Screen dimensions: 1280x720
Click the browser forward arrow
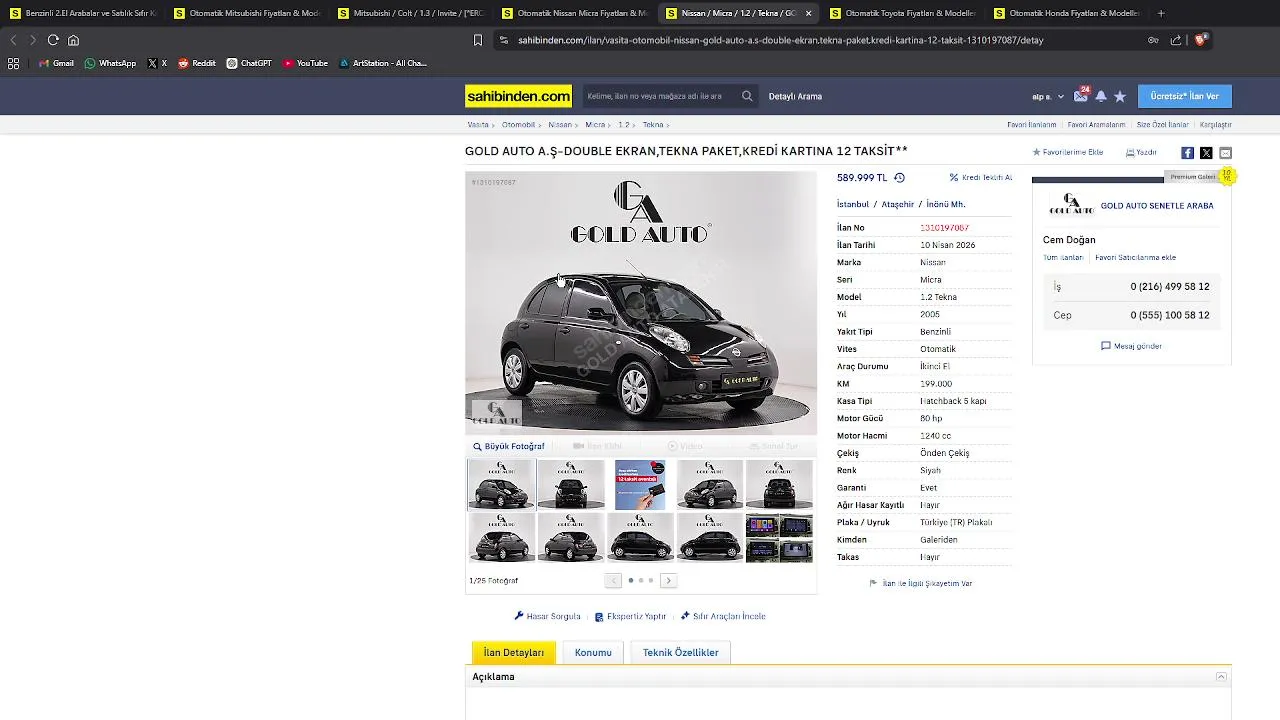[33, 40]
